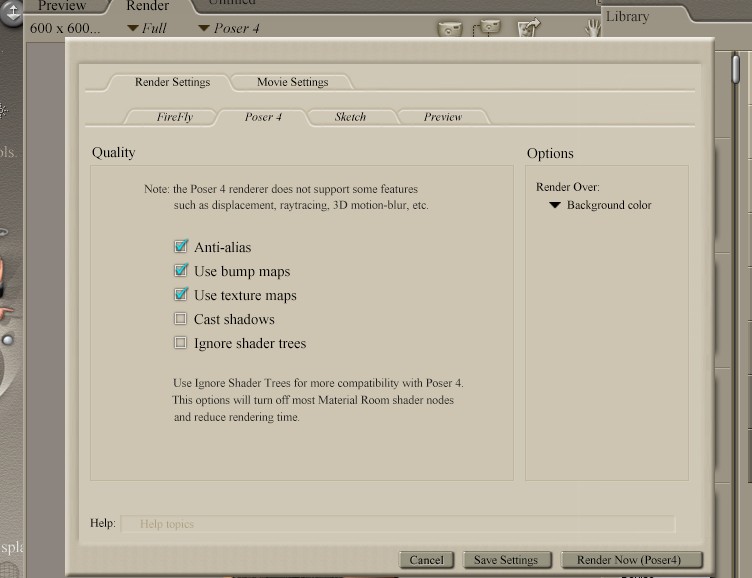Click the render-in-new-window arrow icon
Viewport: 752px width, 578px height.
pyautogui.click(x=529, y=28)
